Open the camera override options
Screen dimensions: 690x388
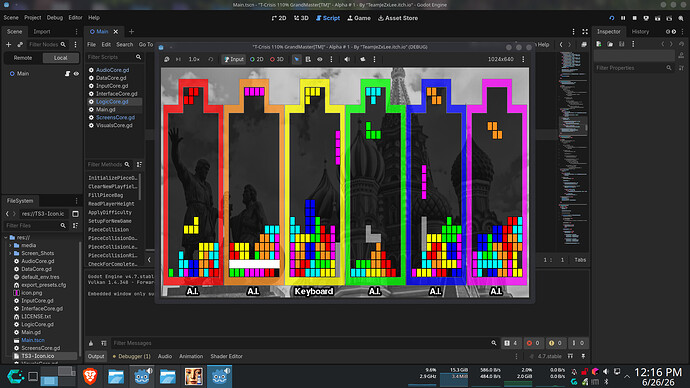click(375, 59)
